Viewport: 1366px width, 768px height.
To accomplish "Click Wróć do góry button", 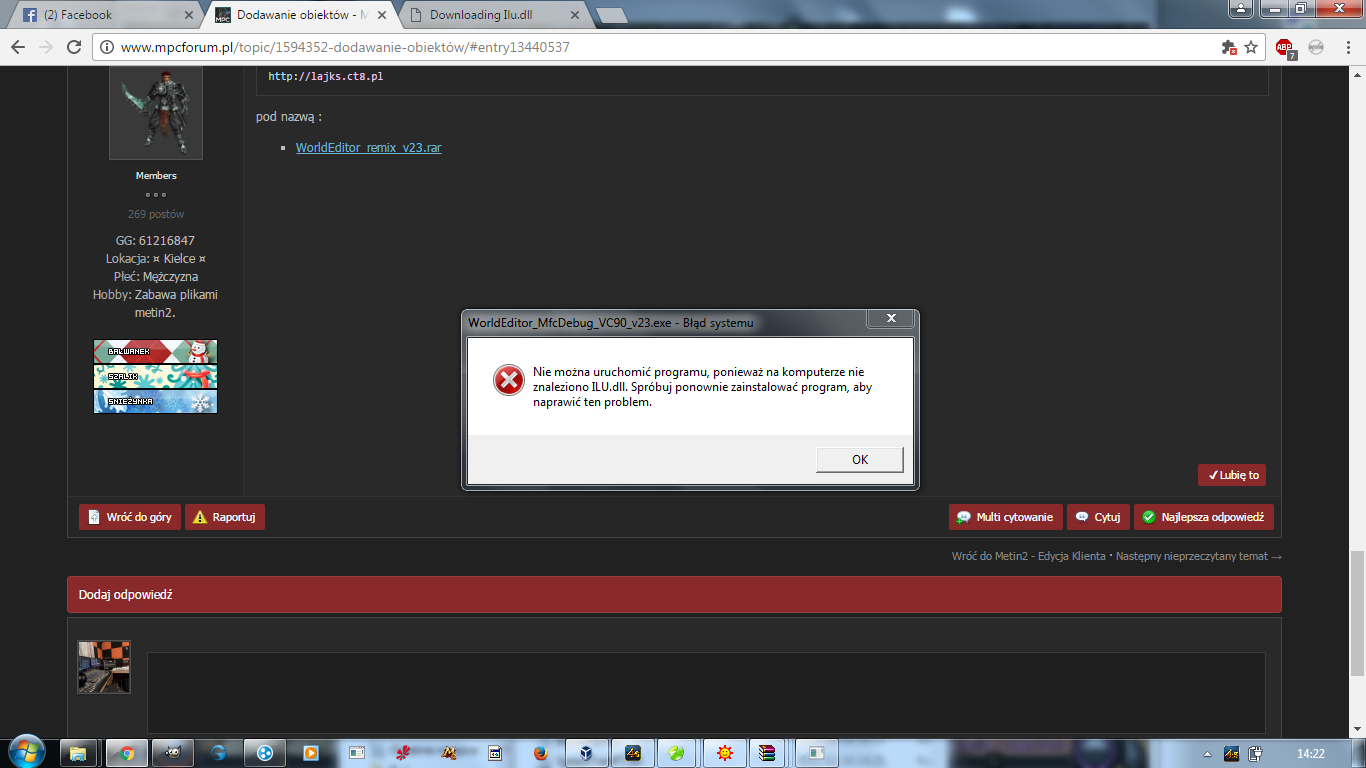I will tap(130, 517).
